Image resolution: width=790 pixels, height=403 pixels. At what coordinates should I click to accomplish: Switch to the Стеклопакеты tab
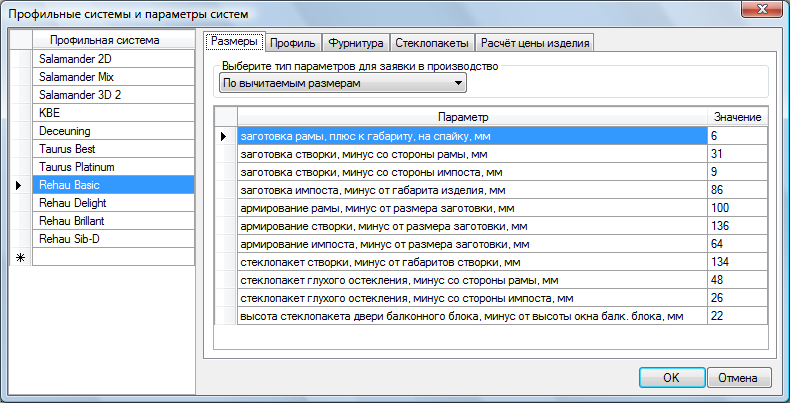tap(431, 42)
